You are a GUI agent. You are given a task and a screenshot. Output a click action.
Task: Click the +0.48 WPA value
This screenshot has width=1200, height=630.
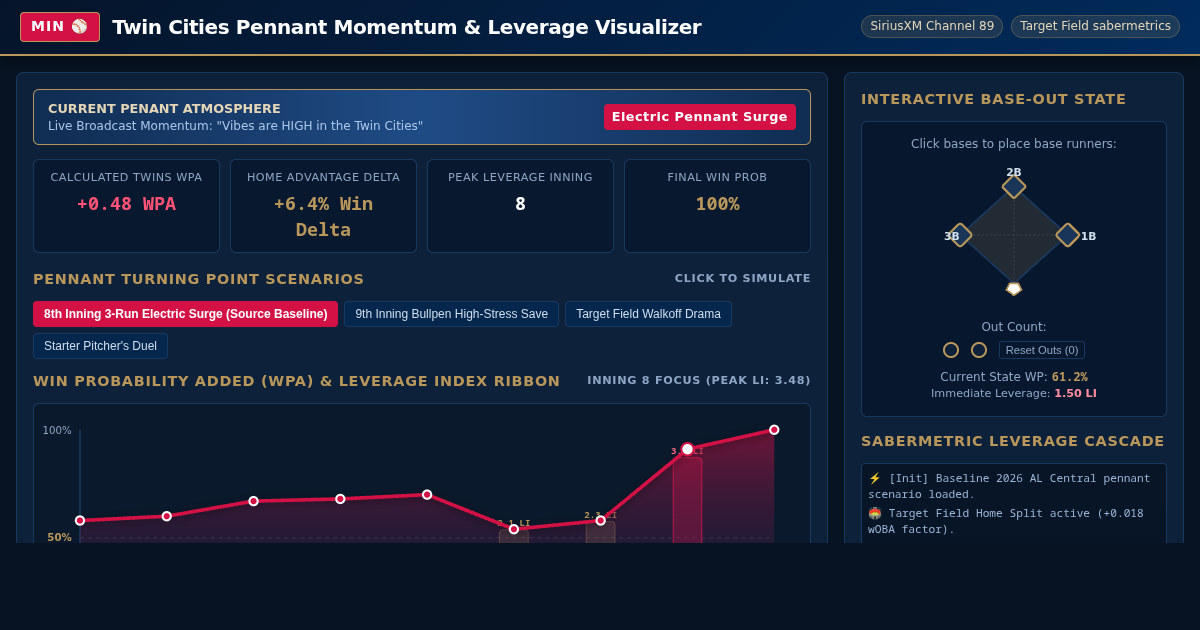click(x=126, y=204)
